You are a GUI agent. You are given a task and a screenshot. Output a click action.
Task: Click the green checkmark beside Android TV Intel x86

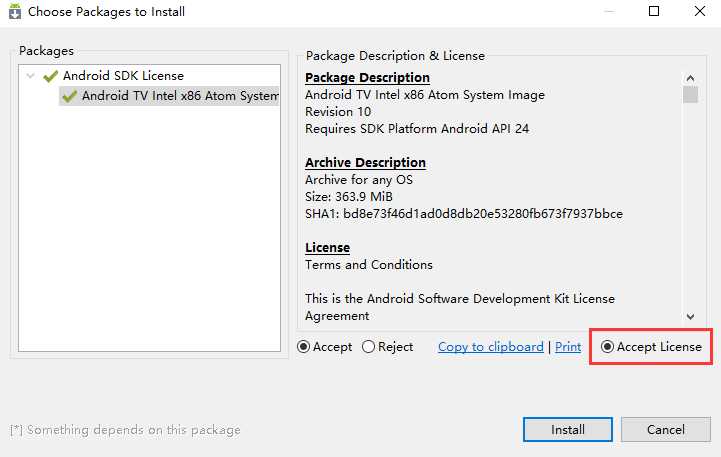[69, 96]
